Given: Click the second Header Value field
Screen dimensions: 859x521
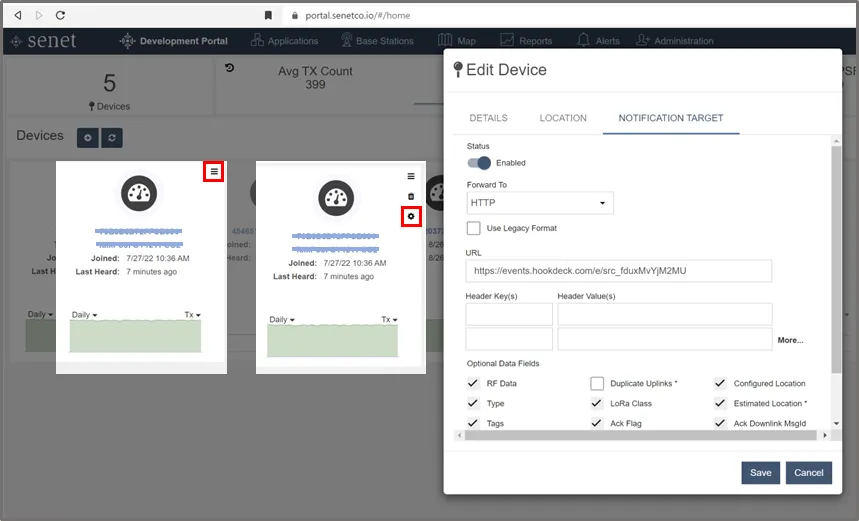Looking at the screenshot, I should (665, 339).
